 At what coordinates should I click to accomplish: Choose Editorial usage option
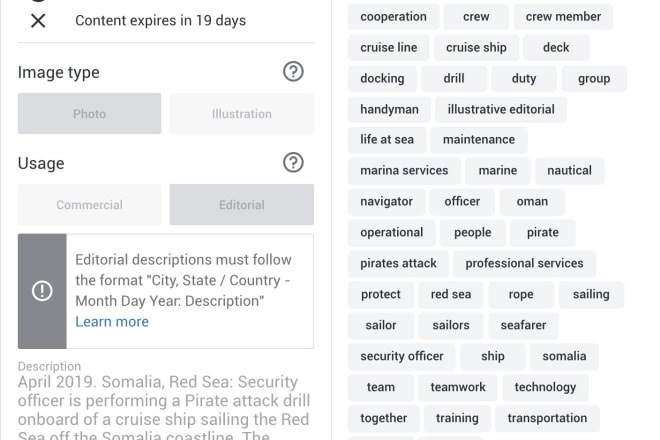242,205
